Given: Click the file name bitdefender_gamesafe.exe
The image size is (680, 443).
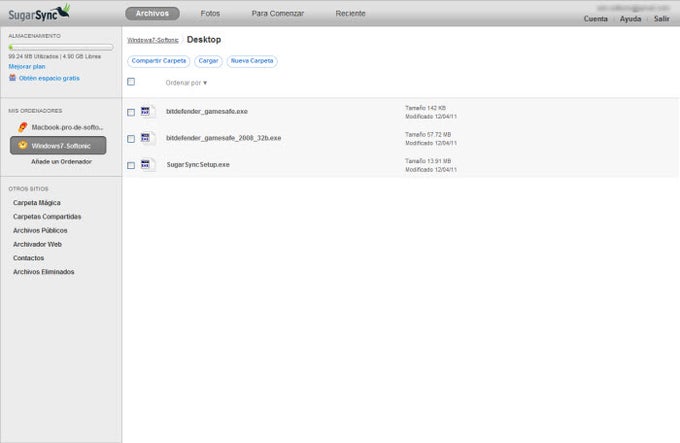Looking at the screenshot, I should pos(207,111).
